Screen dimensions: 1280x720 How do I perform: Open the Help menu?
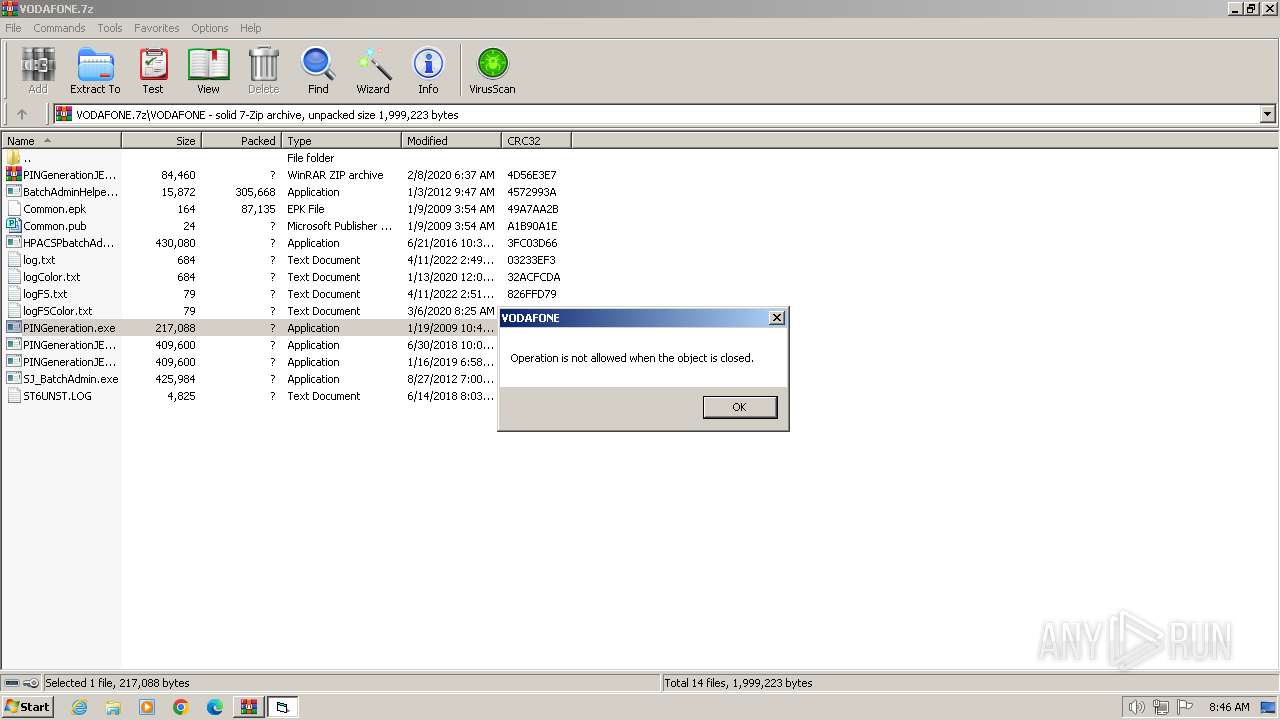[x=251, y=28]
